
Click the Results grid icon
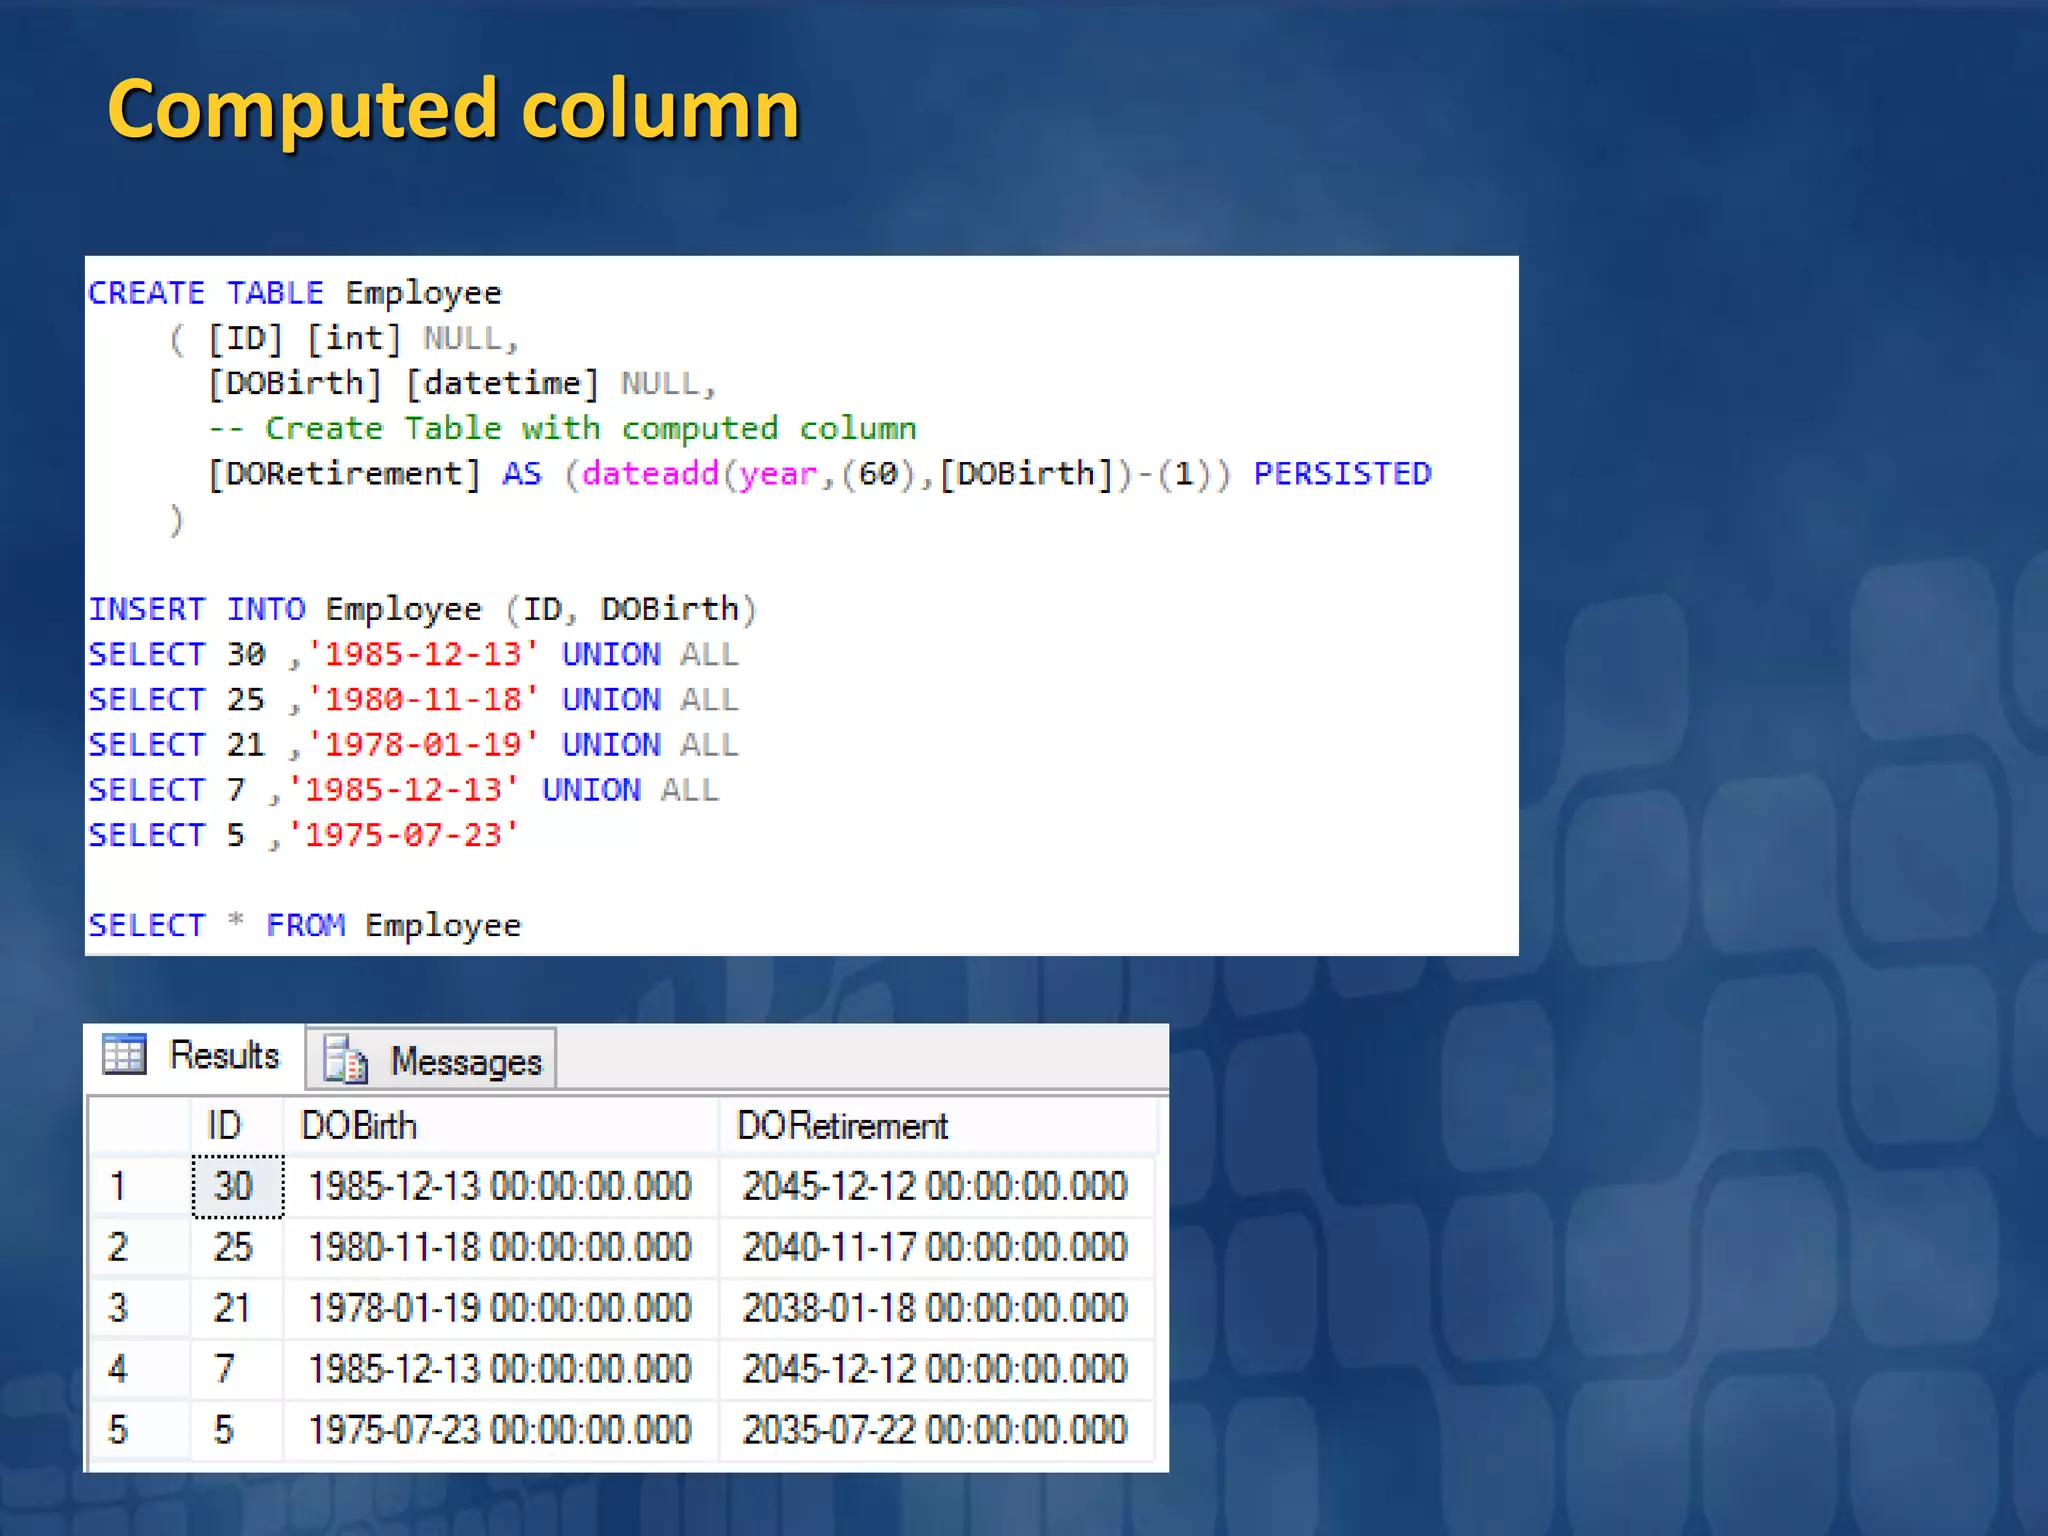pyautogui.click(x=124, y=1054)
